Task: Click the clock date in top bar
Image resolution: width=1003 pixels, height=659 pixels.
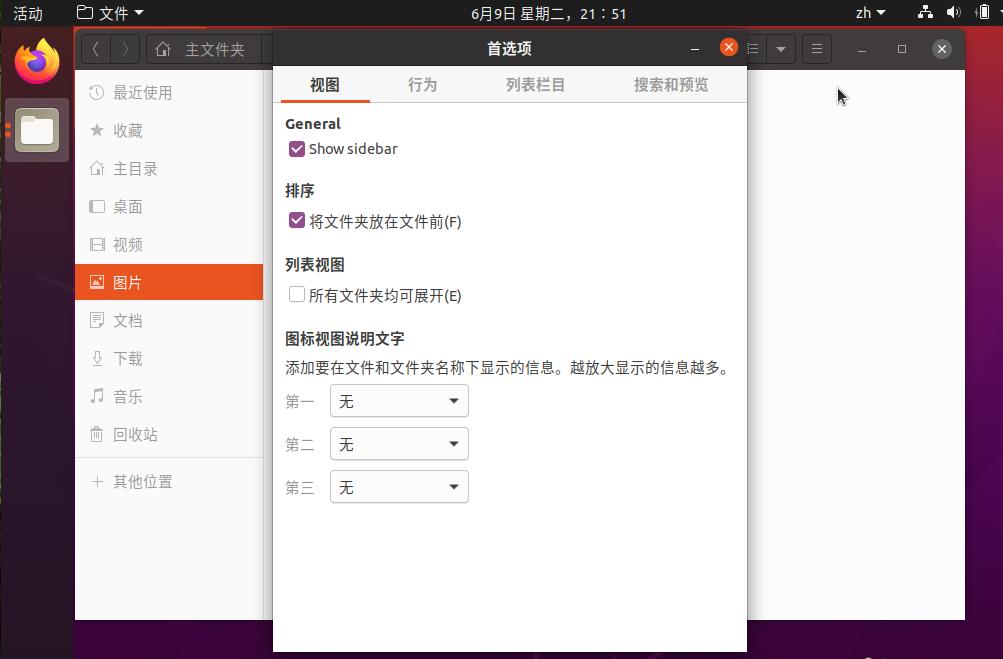Action: click(x=548, y=13)
